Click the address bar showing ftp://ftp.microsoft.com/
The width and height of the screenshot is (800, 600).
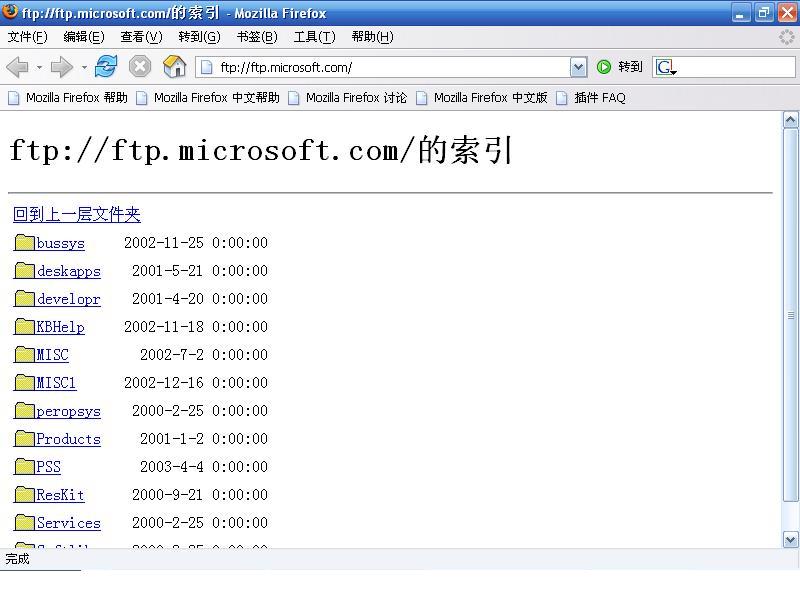pos(383,67)
